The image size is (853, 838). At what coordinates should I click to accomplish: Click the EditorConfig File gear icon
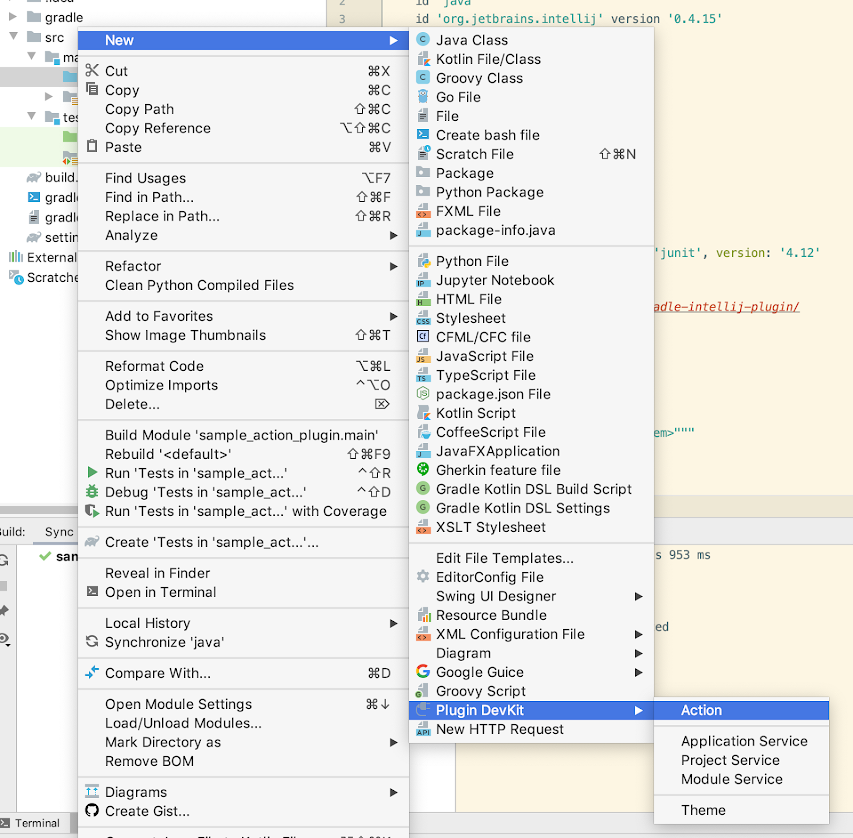click(423, 577)
